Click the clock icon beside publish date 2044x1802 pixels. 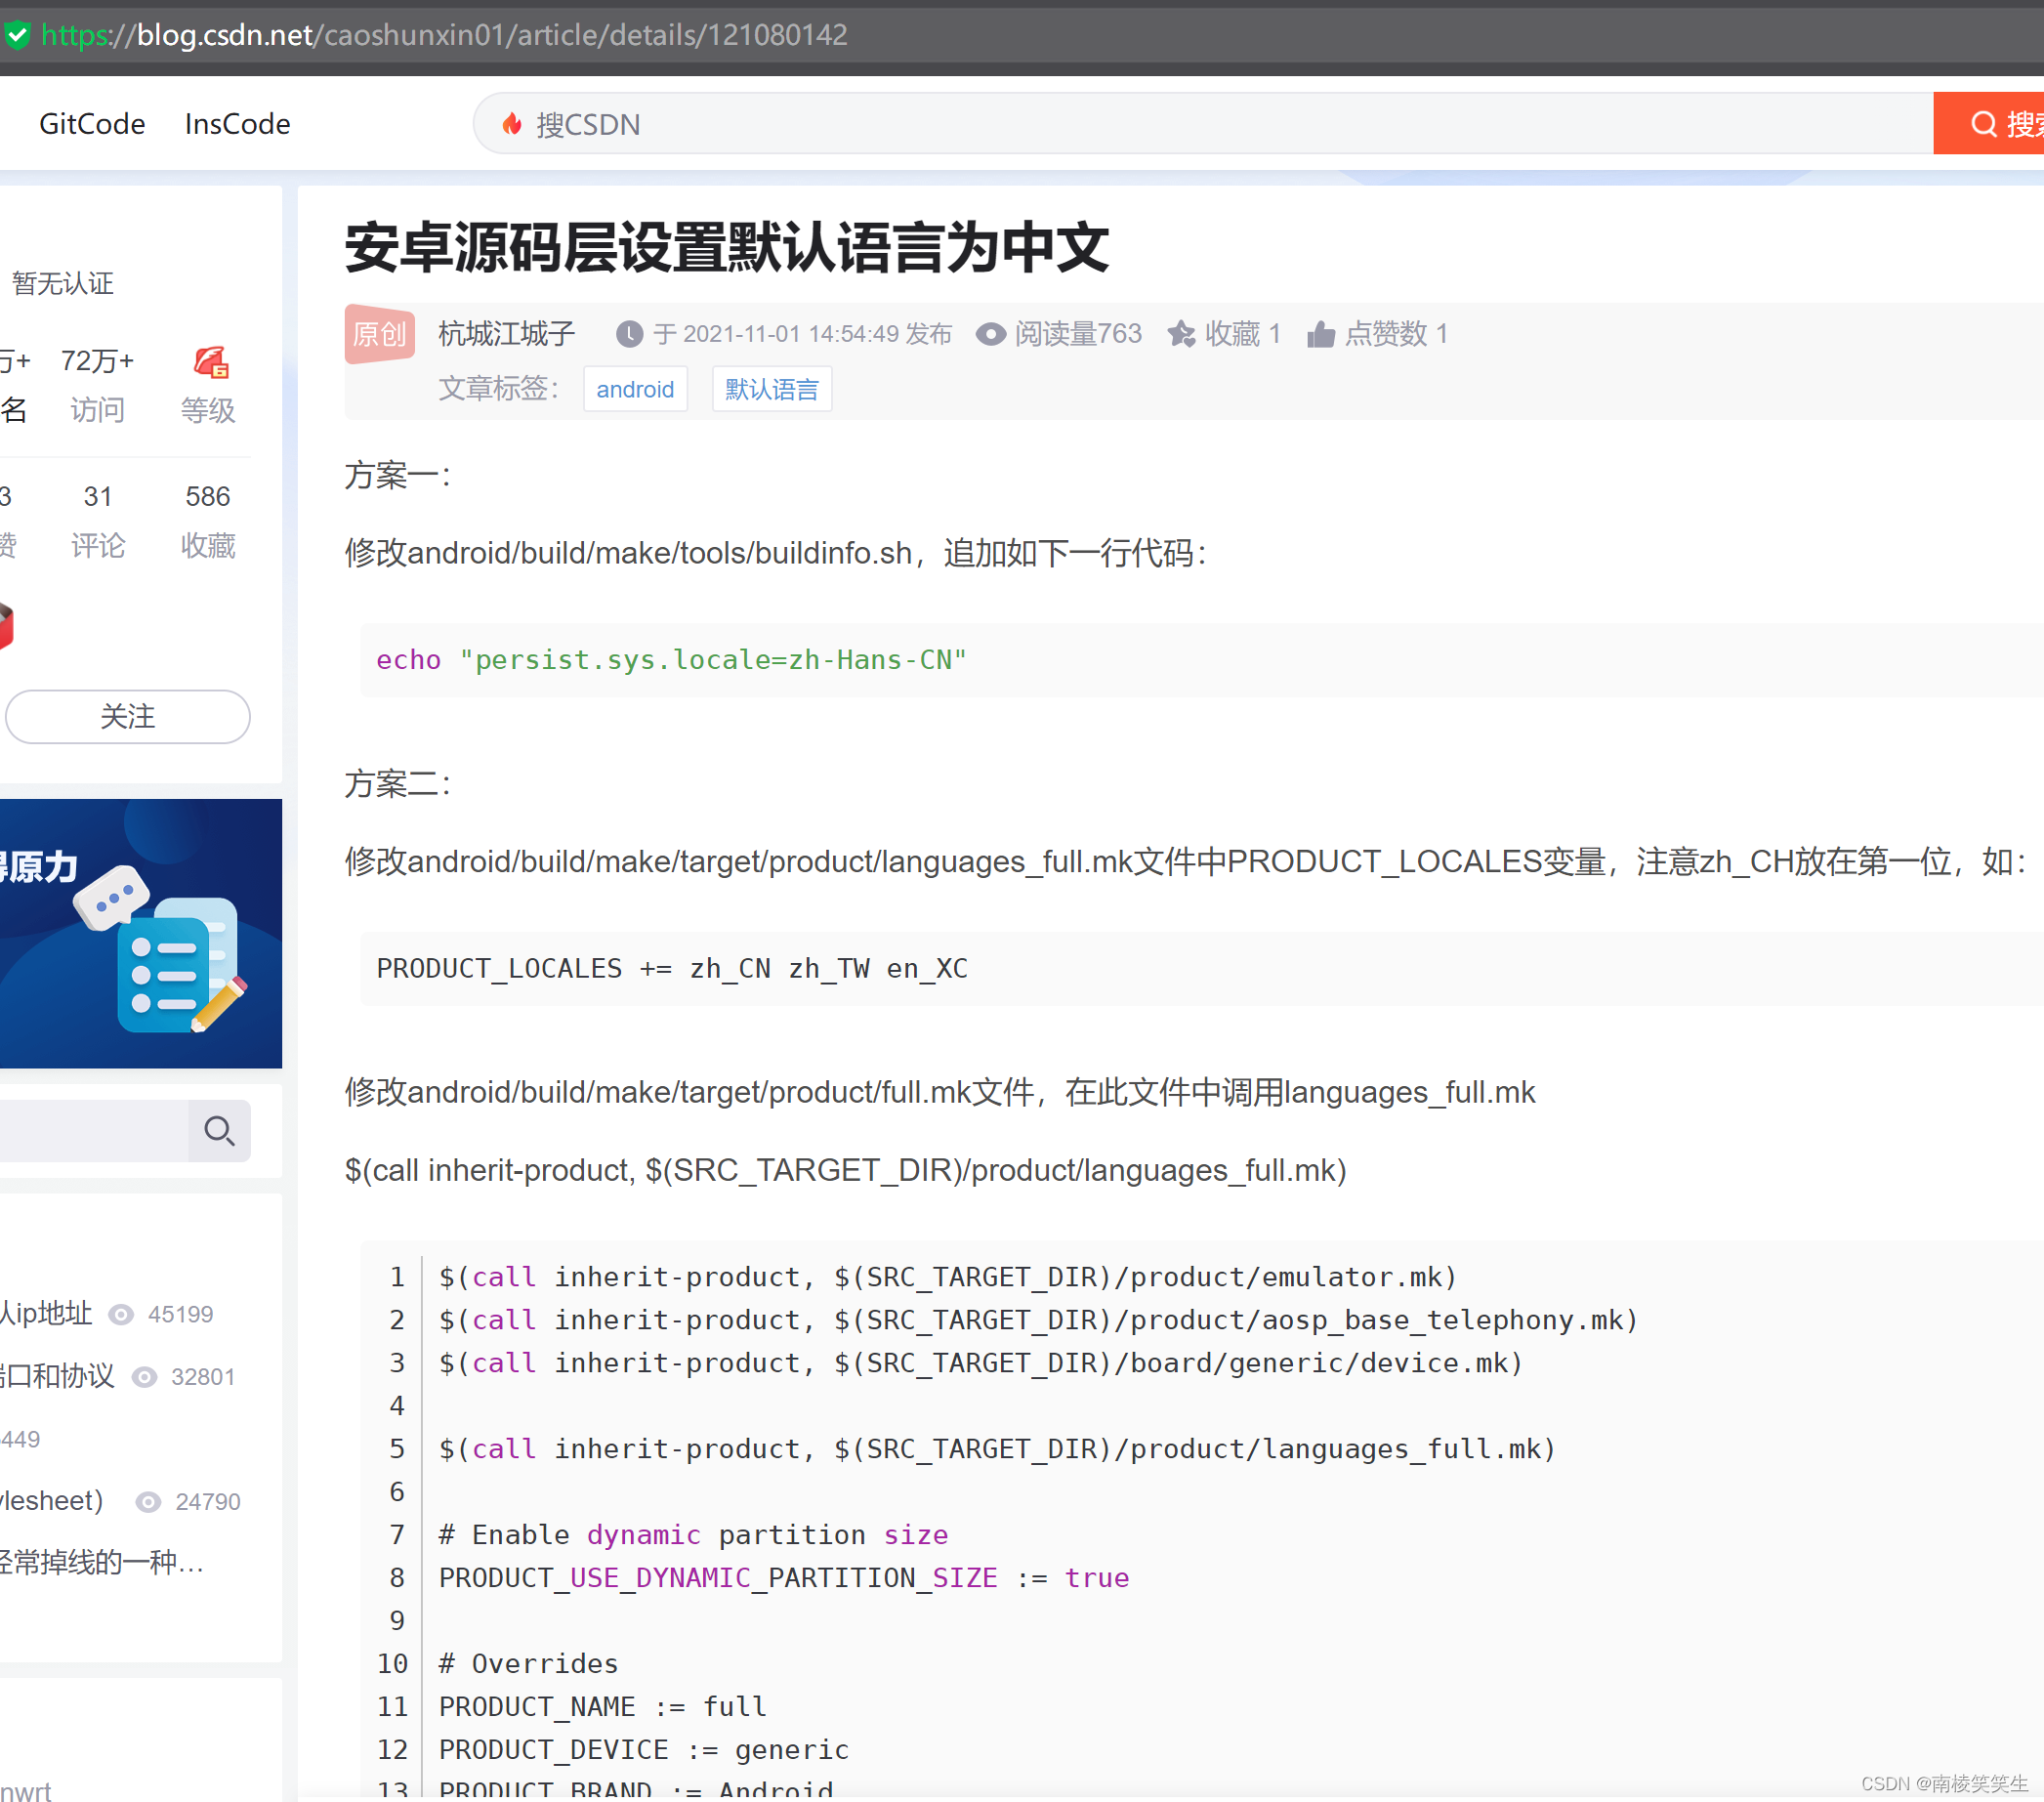click(629, 334)
